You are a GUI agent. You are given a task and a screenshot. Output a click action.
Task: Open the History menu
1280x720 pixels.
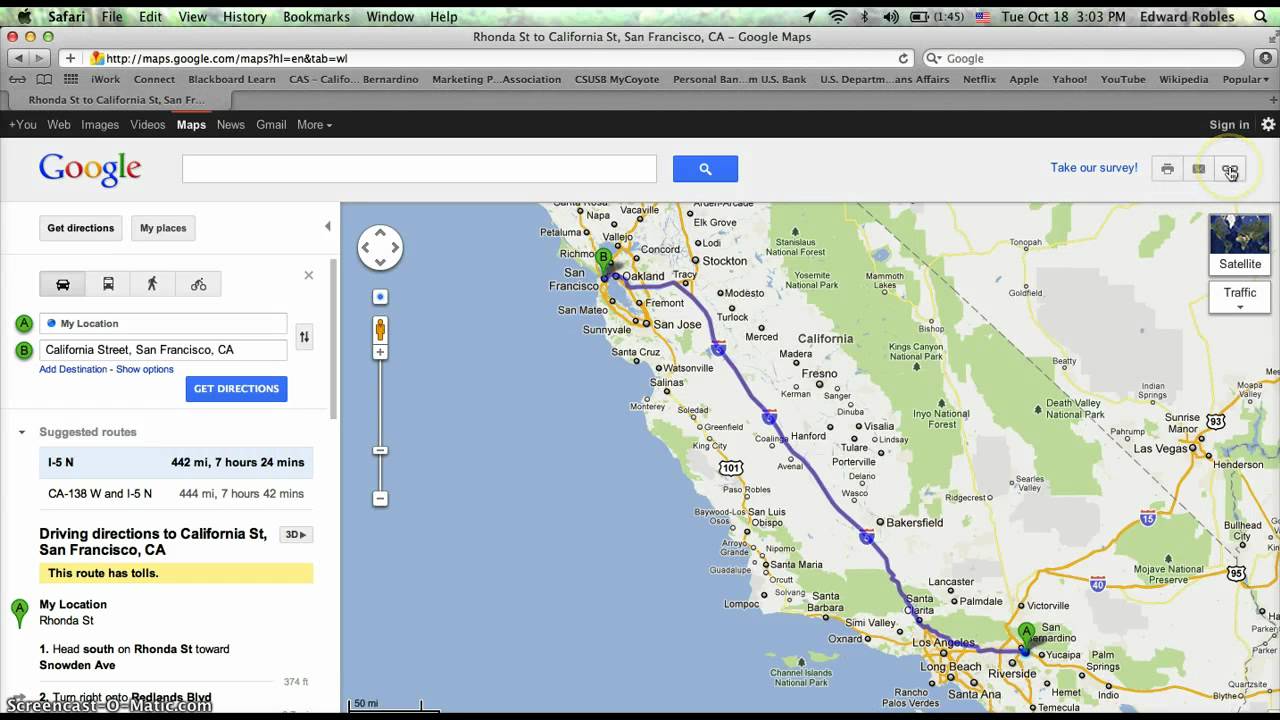coord(244,16)
